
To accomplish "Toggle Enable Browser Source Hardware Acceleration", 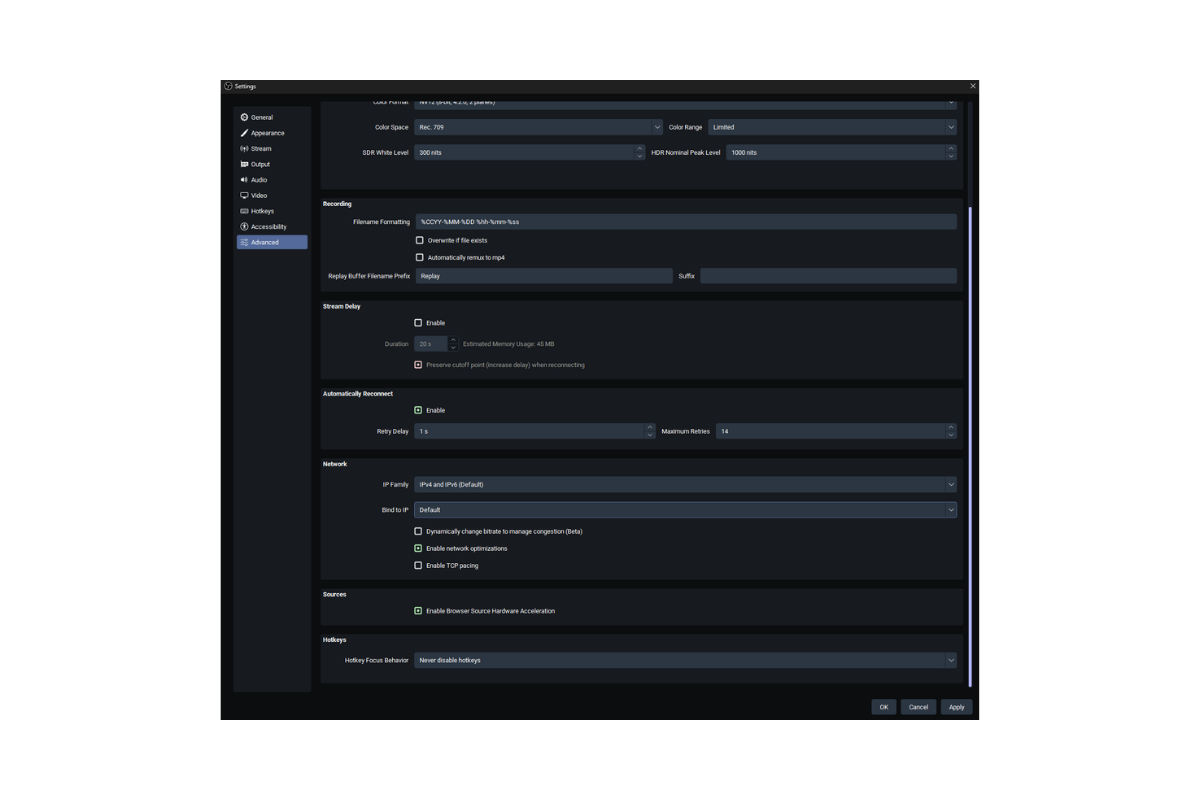I will click(418, 611).
